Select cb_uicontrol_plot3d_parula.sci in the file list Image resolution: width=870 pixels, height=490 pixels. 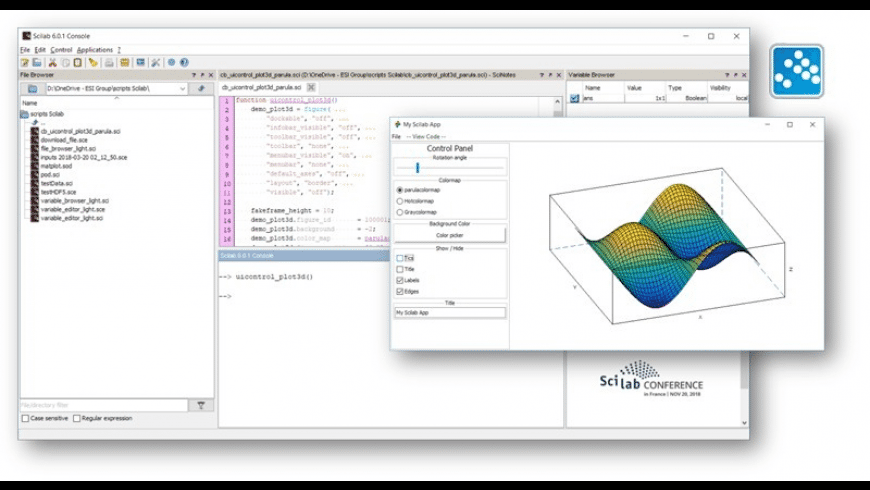tap(80, 132)
